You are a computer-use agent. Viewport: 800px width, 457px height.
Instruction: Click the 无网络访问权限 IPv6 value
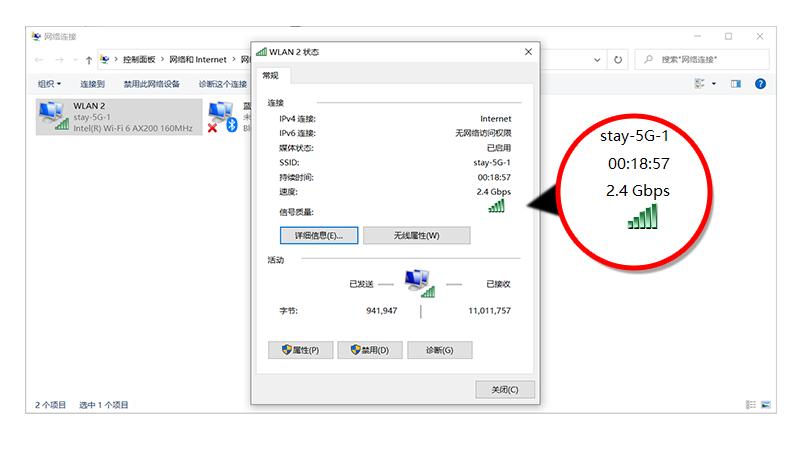pos(483,133)
